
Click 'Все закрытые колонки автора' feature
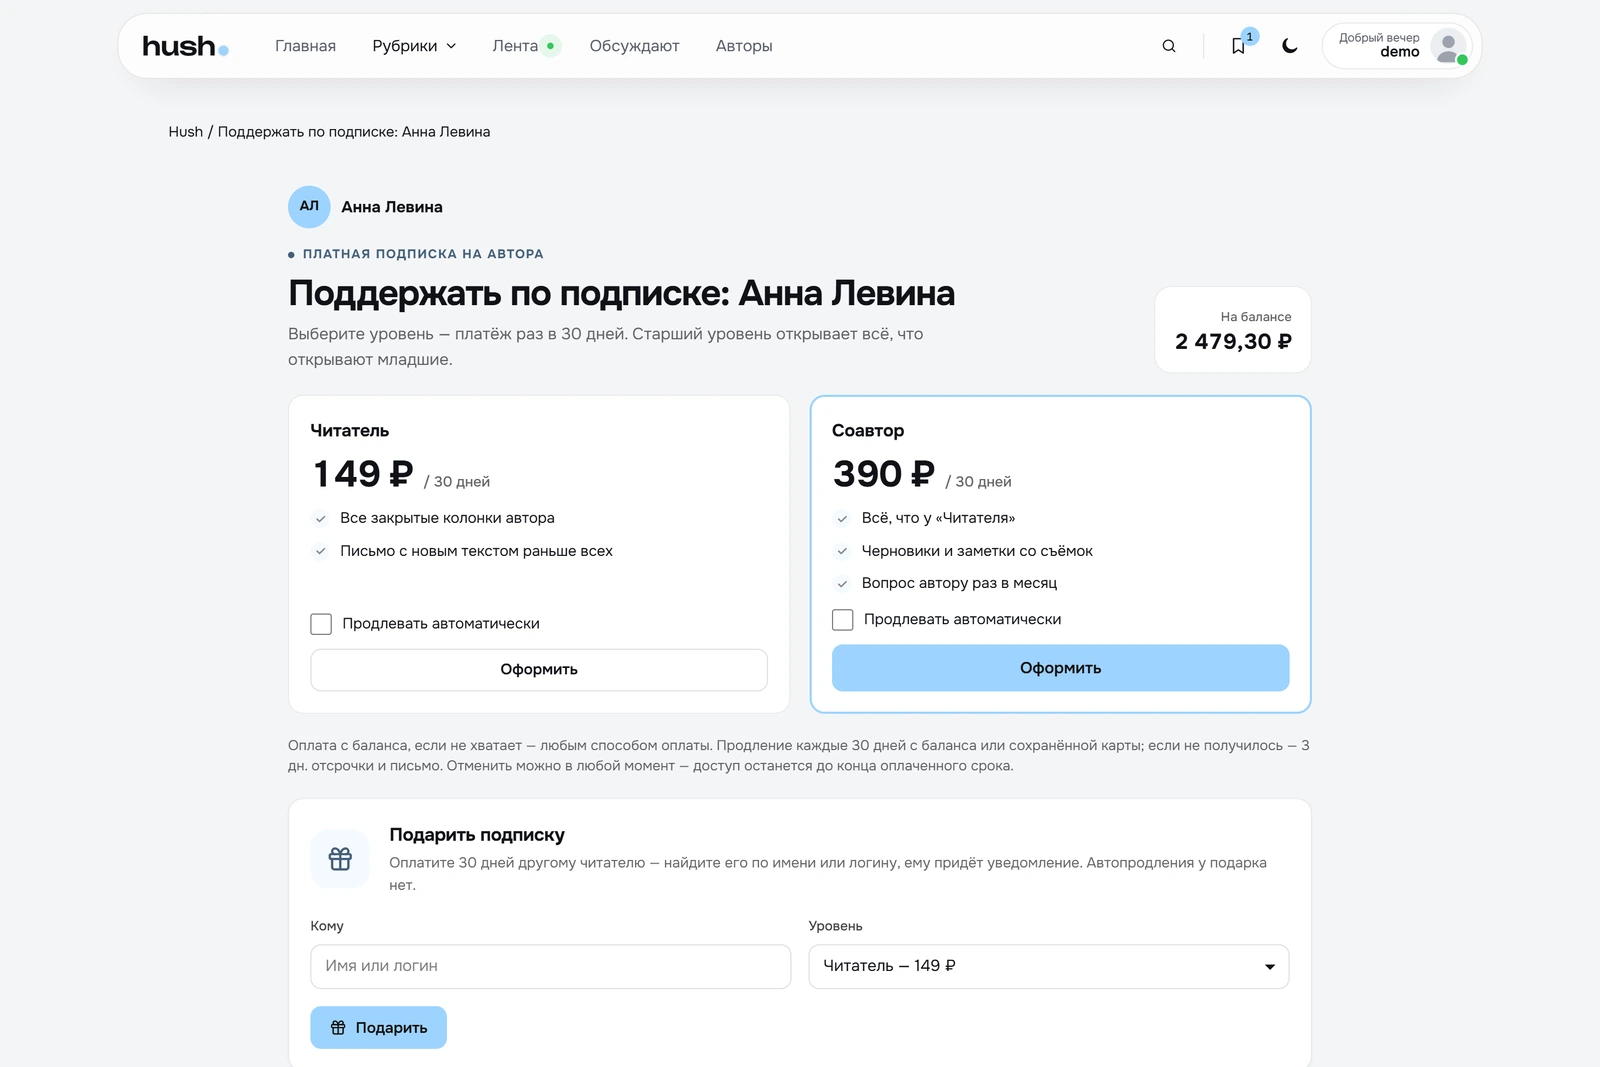click(447, 518)
